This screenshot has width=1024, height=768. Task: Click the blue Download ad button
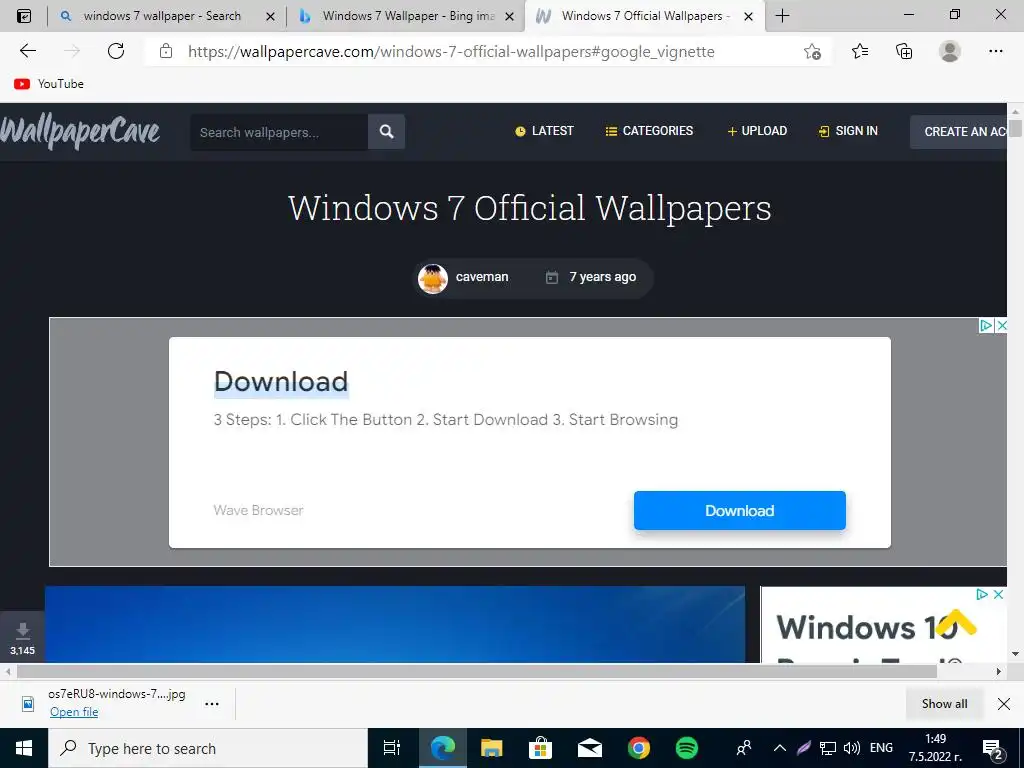[x=739, y=511]
